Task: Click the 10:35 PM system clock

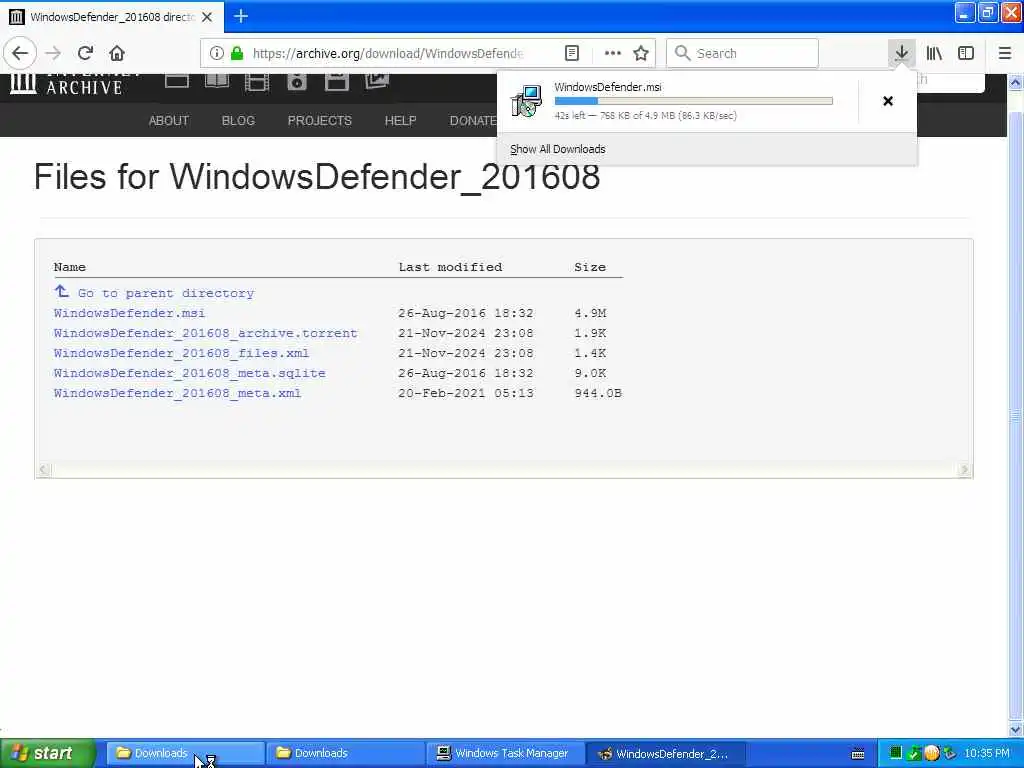Action: 987,753
